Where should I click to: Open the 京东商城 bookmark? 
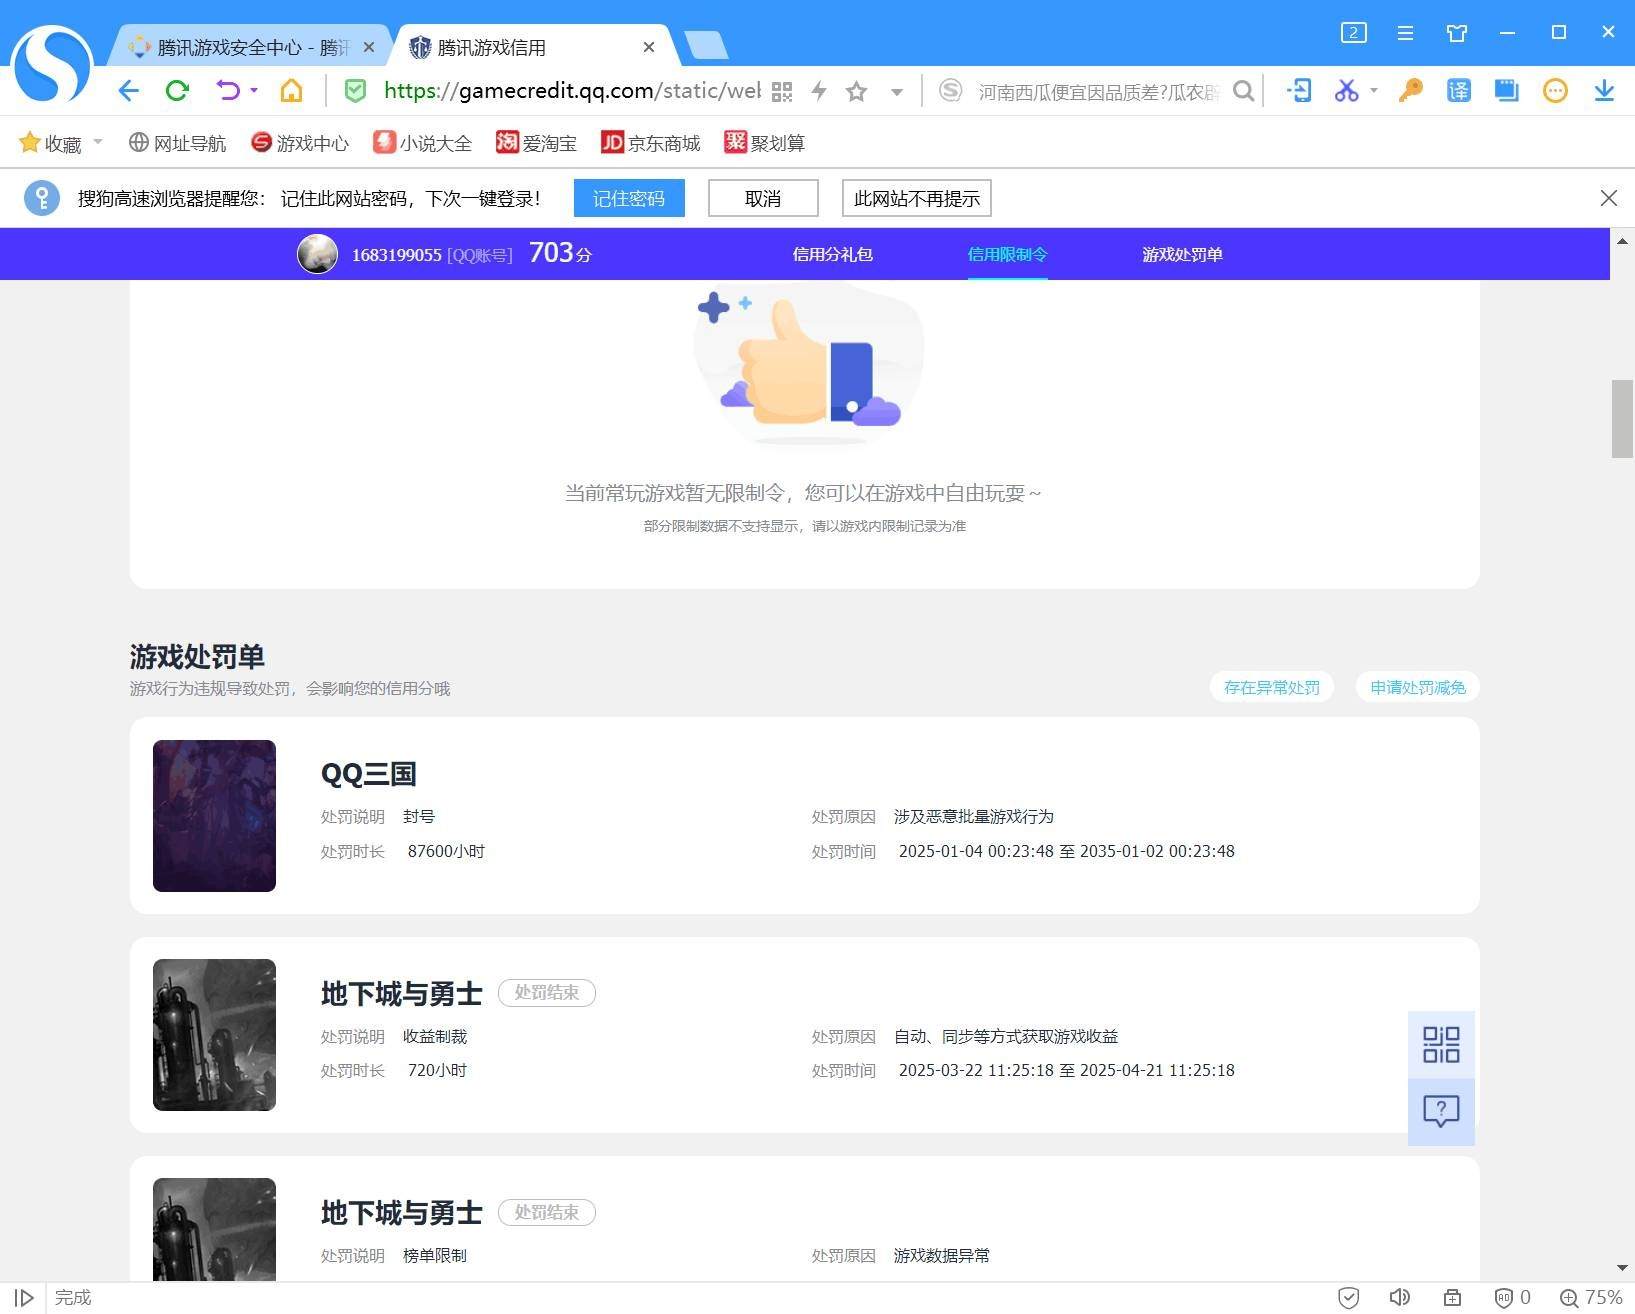[x=651, y=143]
